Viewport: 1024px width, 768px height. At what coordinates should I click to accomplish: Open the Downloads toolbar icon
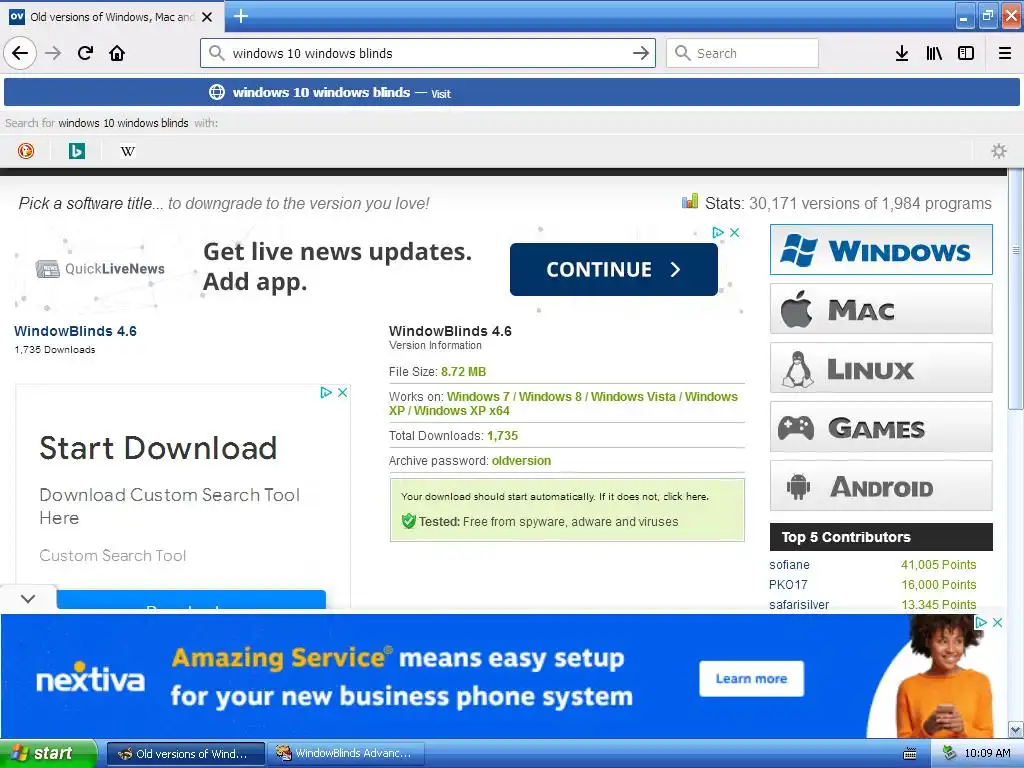[x=902, y=53]
